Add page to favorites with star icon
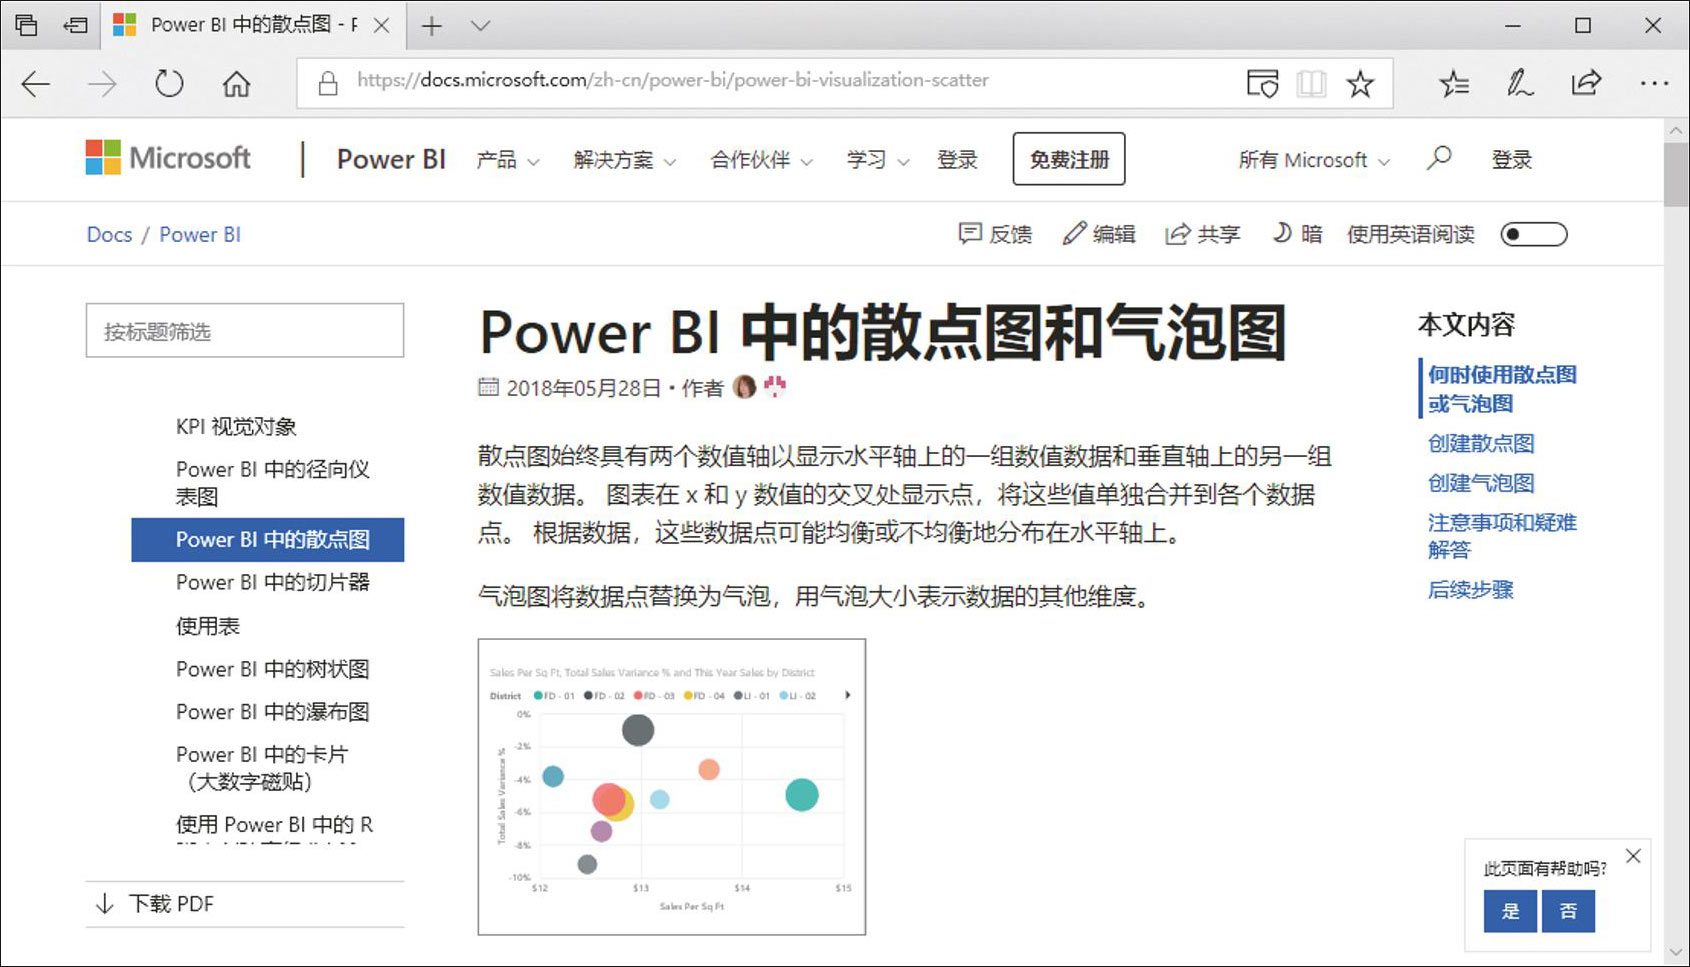The image size is (1690, 967). pos(1360,83)
